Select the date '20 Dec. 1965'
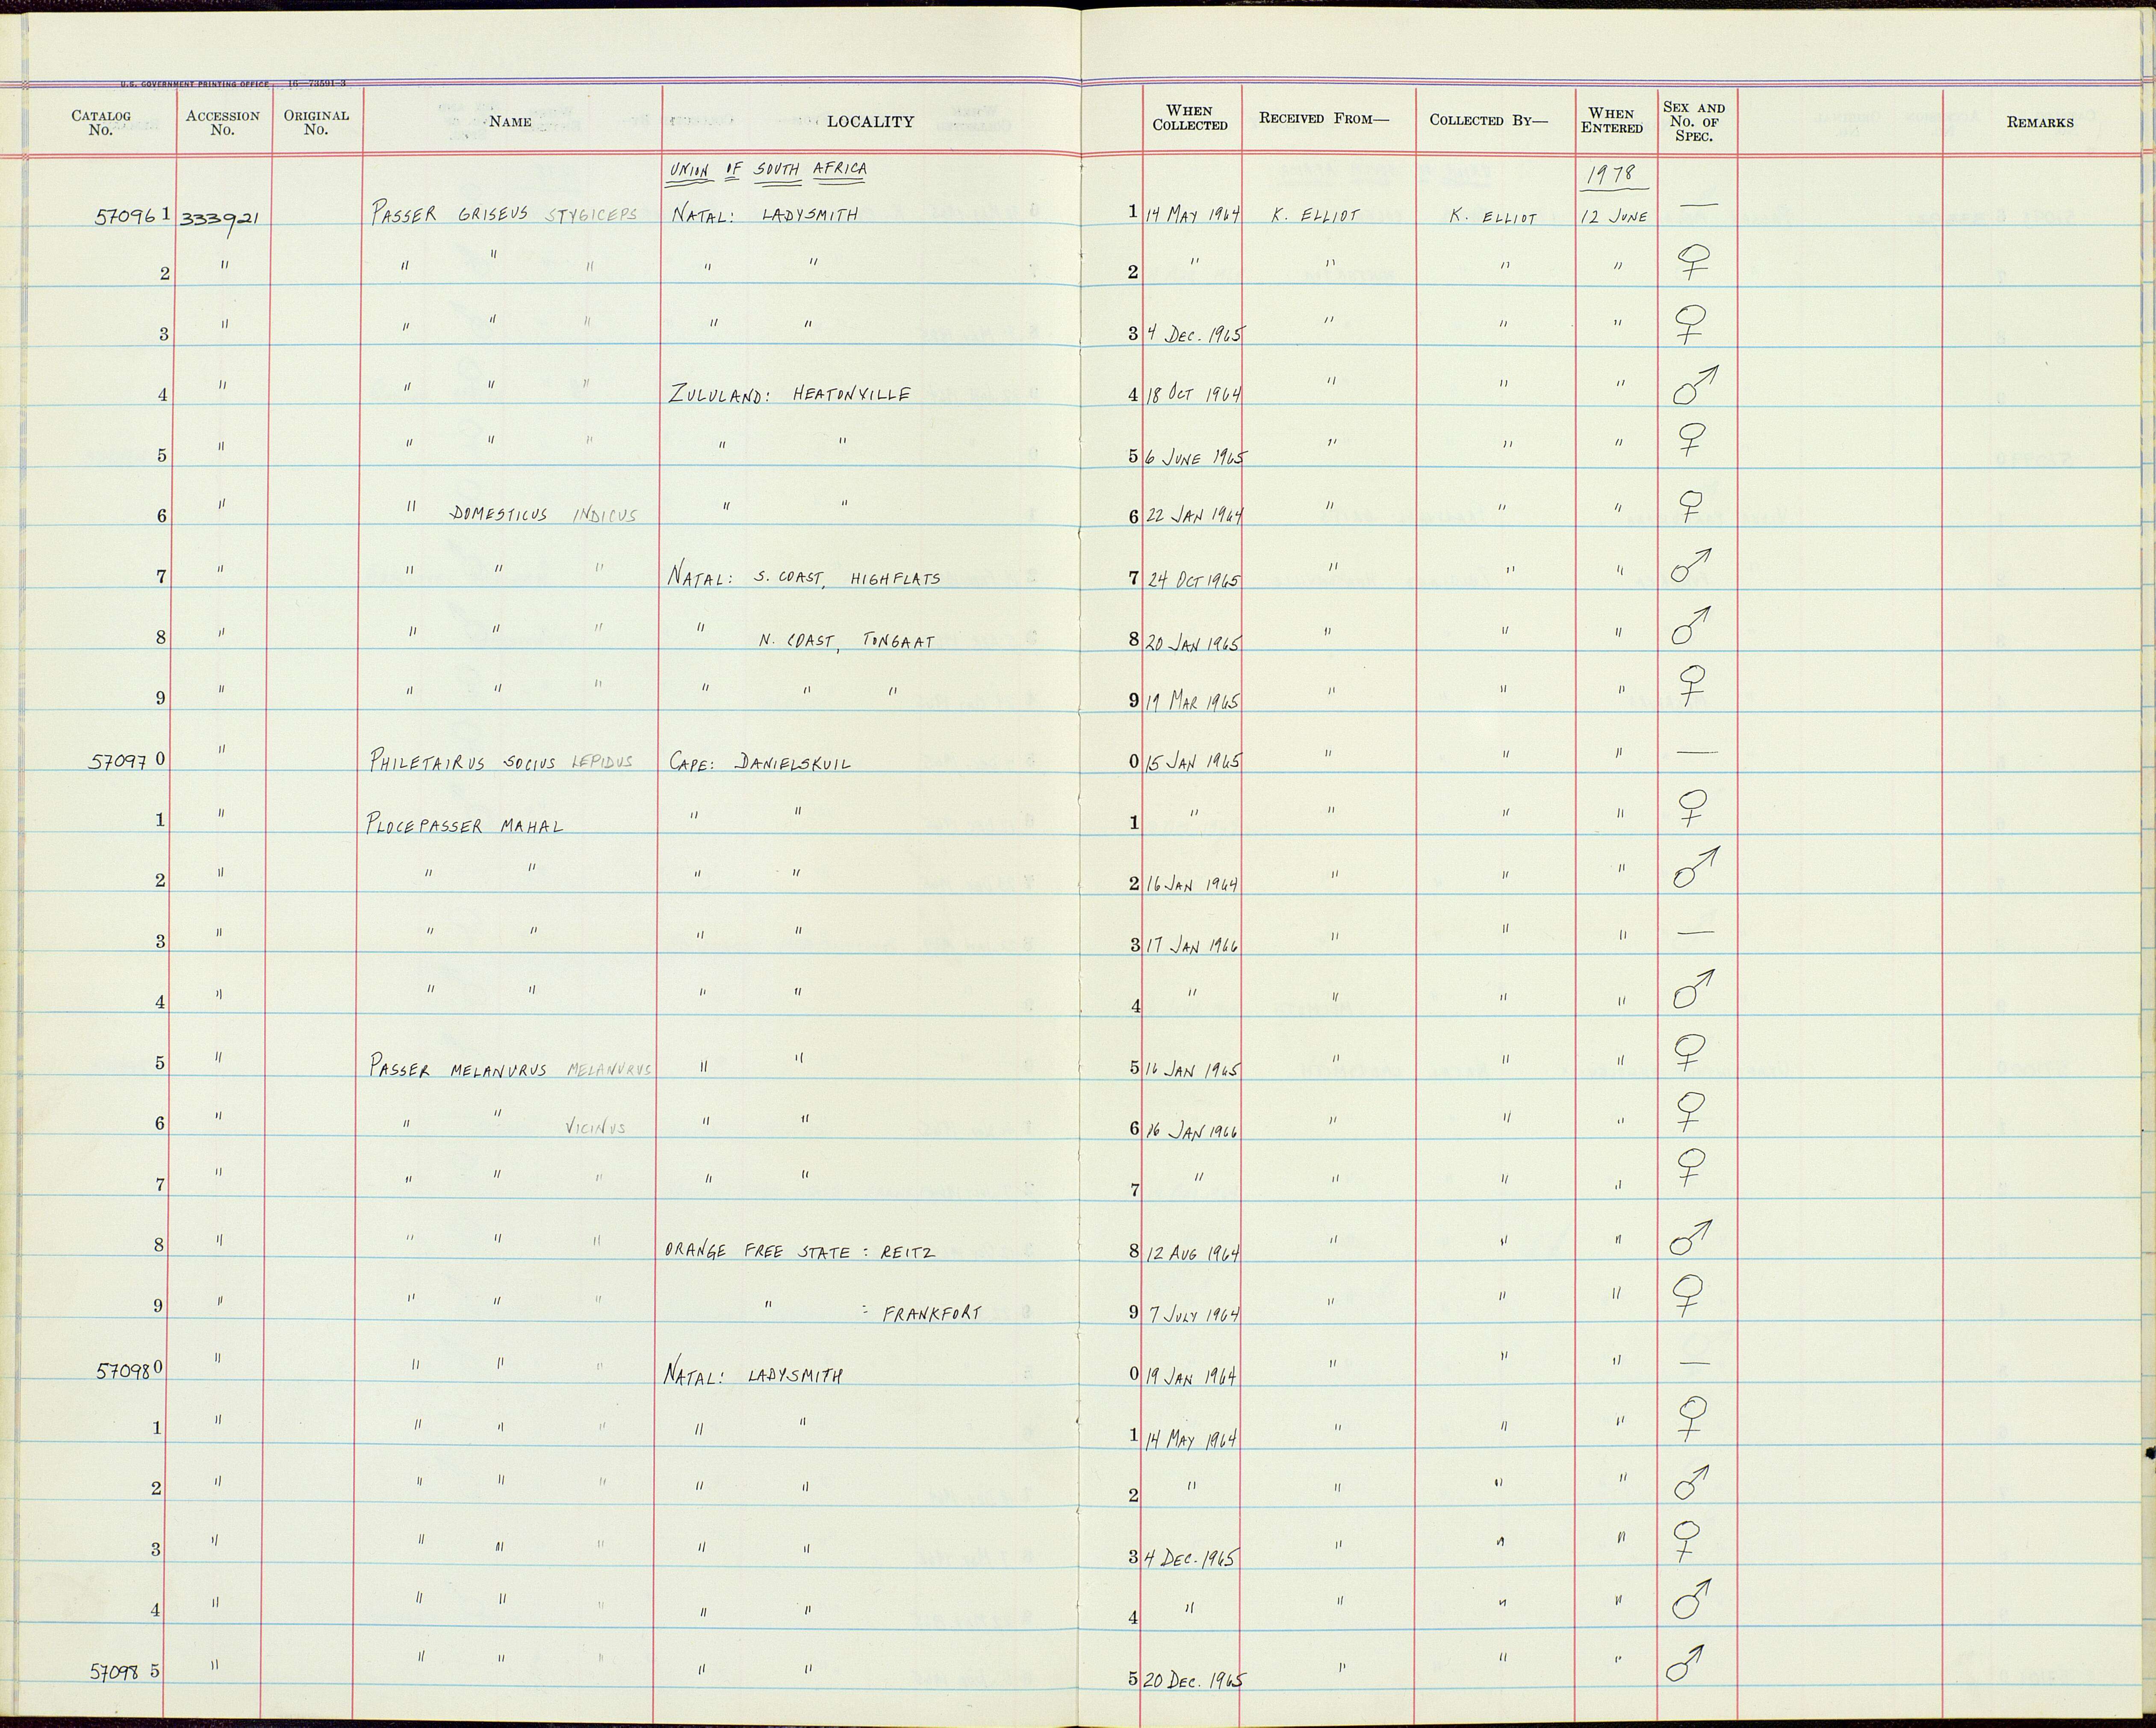Image resolution: width=2156 pixels, height=1728 pixels. (x=1195, y=1681)
